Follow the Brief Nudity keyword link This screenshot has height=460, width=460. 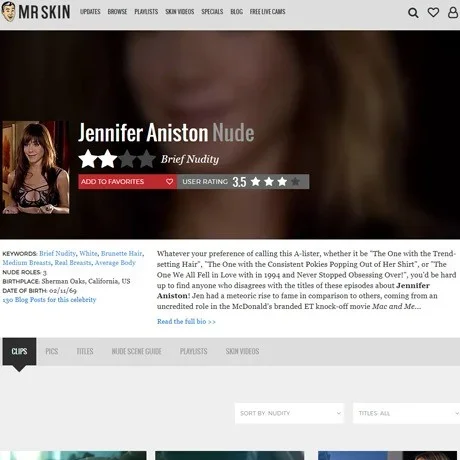[x=57, y=253]
